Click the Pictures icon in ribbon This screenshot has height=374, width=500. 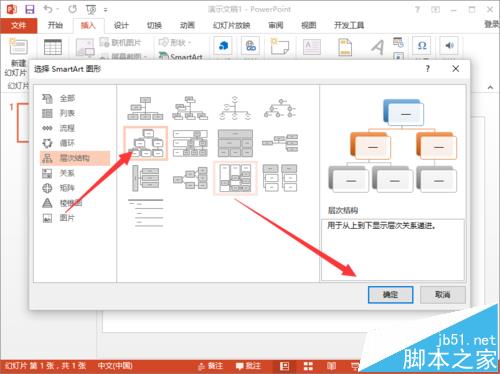[85, 48]
